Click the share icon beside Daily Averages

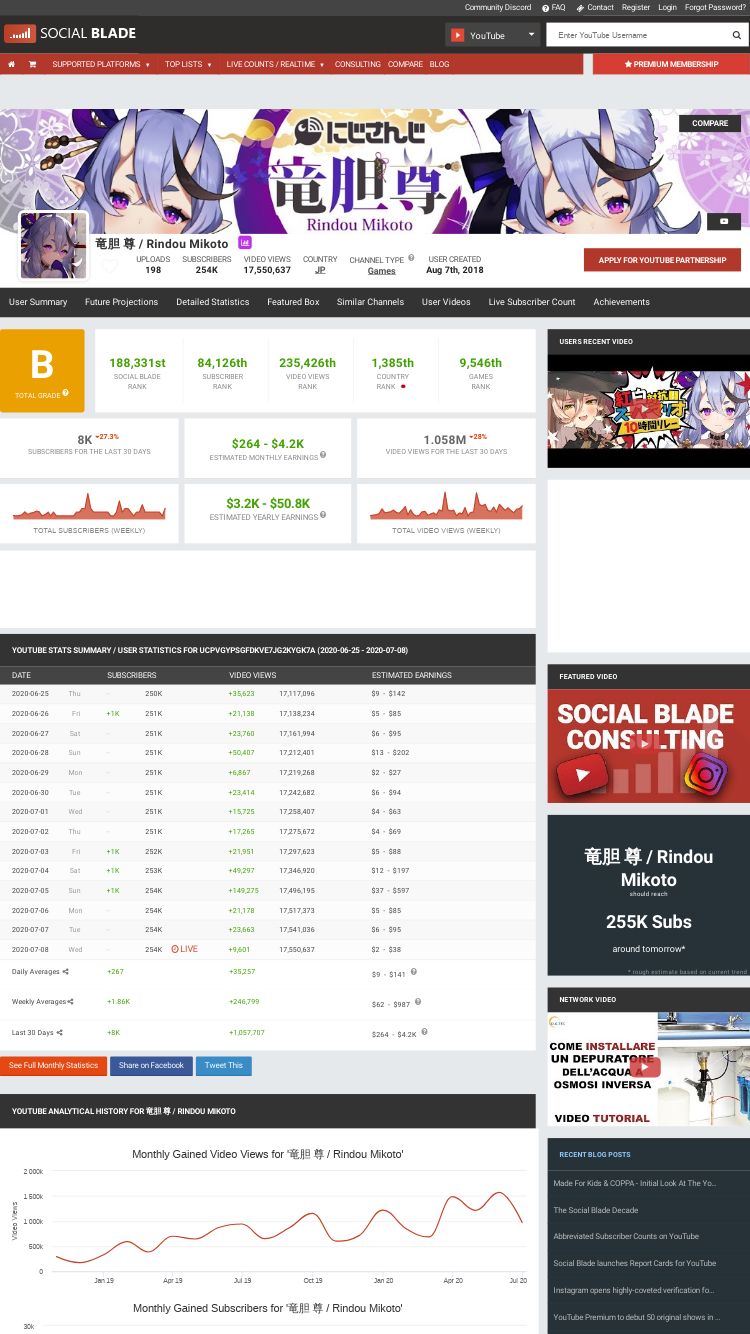pyautogui.click(x=66, y=971)
